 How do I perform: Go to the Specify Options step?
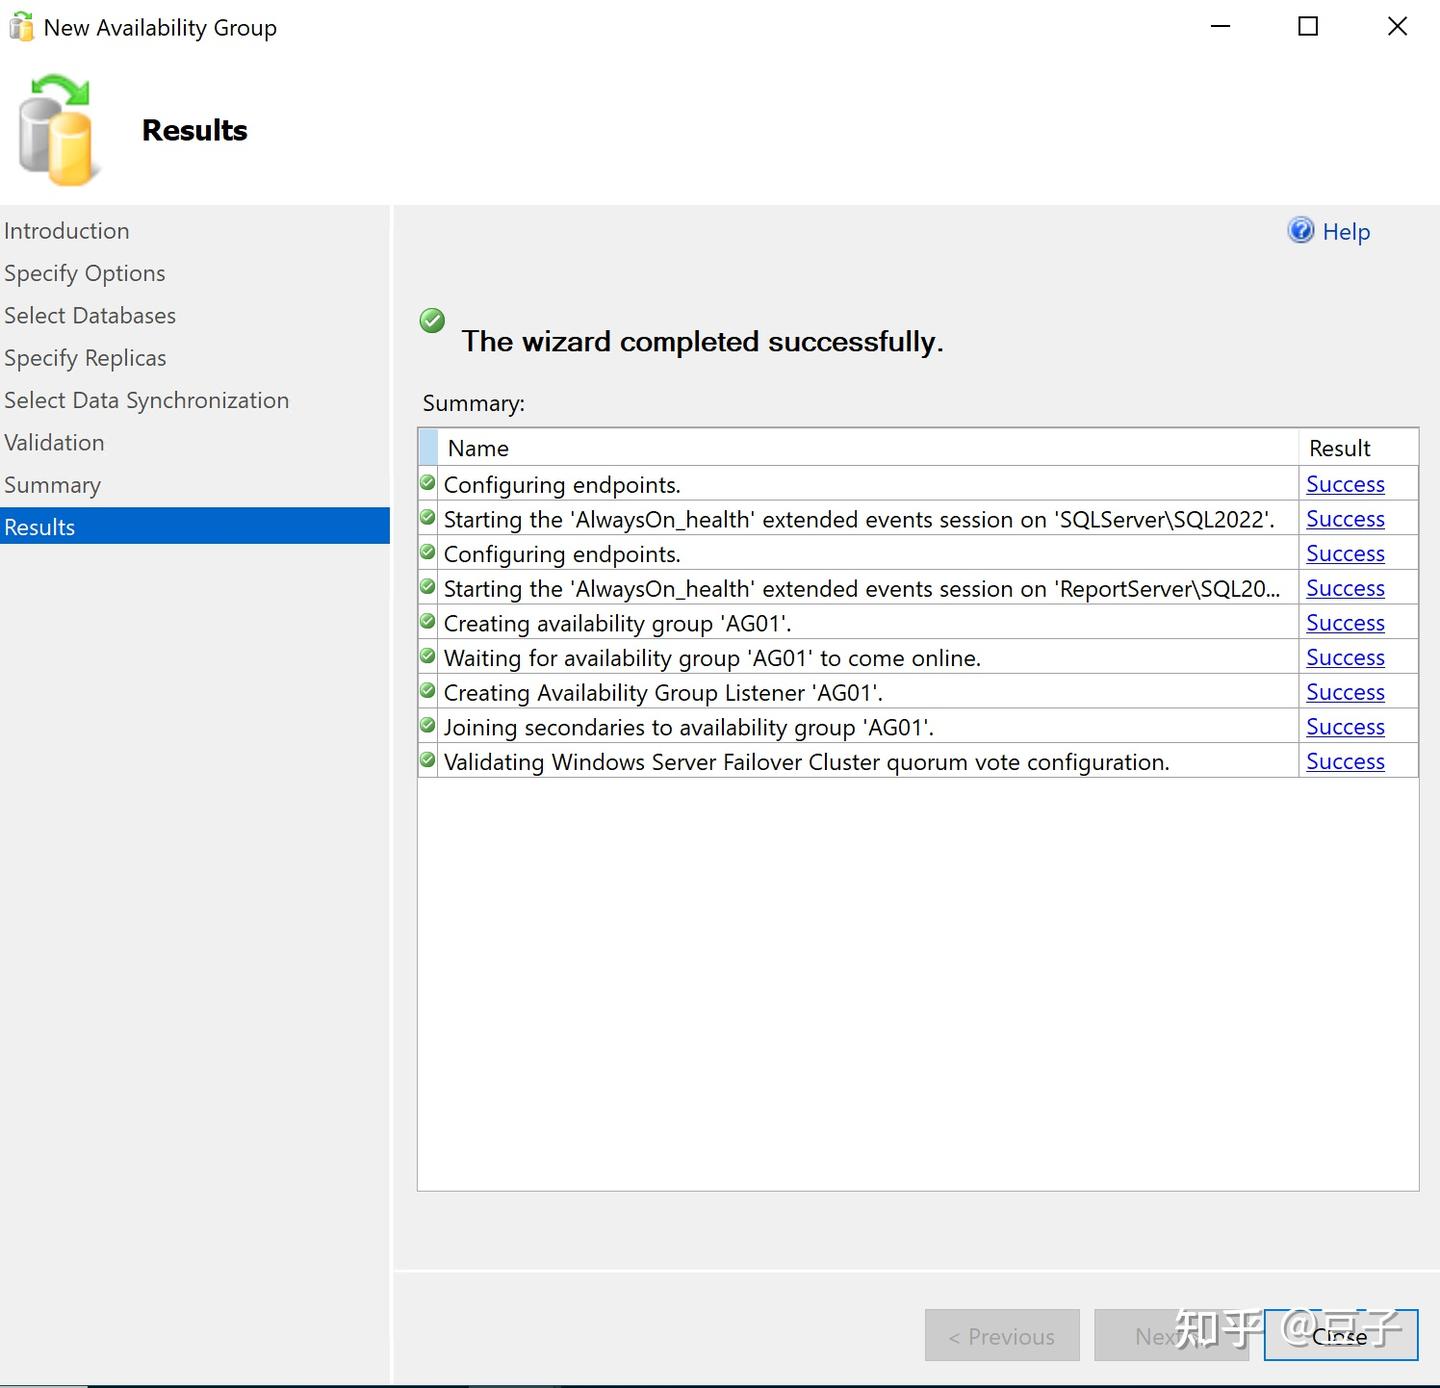coord(85,273)
